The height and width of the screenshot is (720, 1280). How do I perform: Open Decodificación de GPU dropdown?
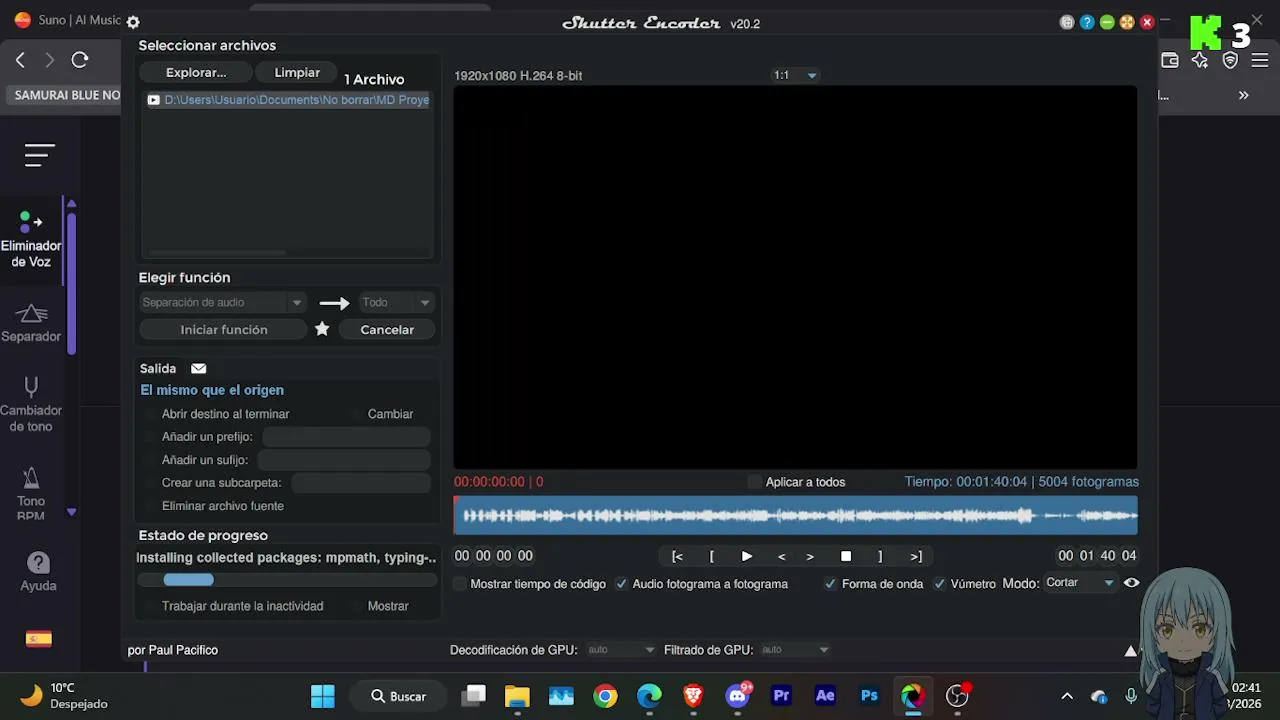[x=621, y=650]
